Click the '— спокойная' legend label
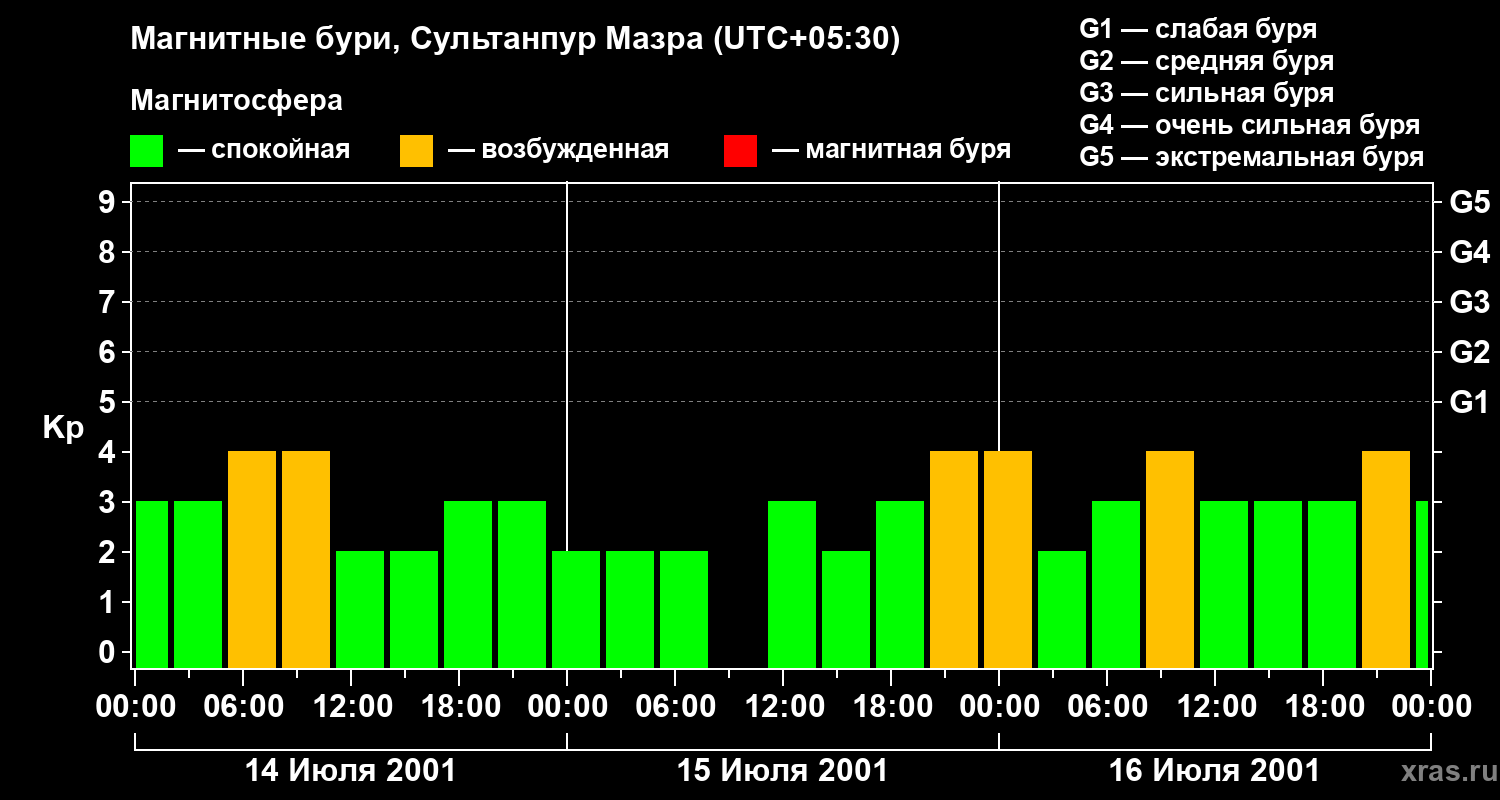 [x=264, y=150]
